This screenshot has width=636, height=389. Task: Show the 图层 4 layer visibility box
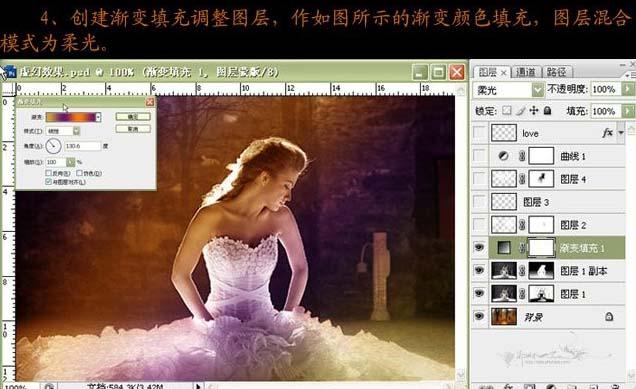click(x=479, y=179)
